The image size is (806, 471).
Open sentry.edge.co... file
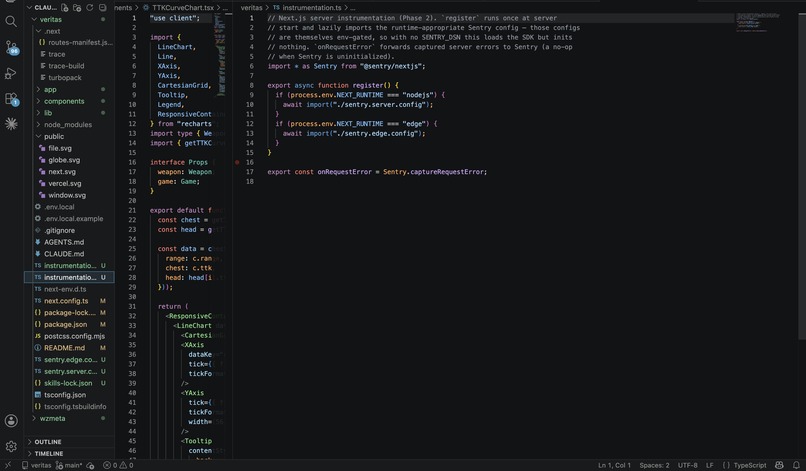(69, 360)
